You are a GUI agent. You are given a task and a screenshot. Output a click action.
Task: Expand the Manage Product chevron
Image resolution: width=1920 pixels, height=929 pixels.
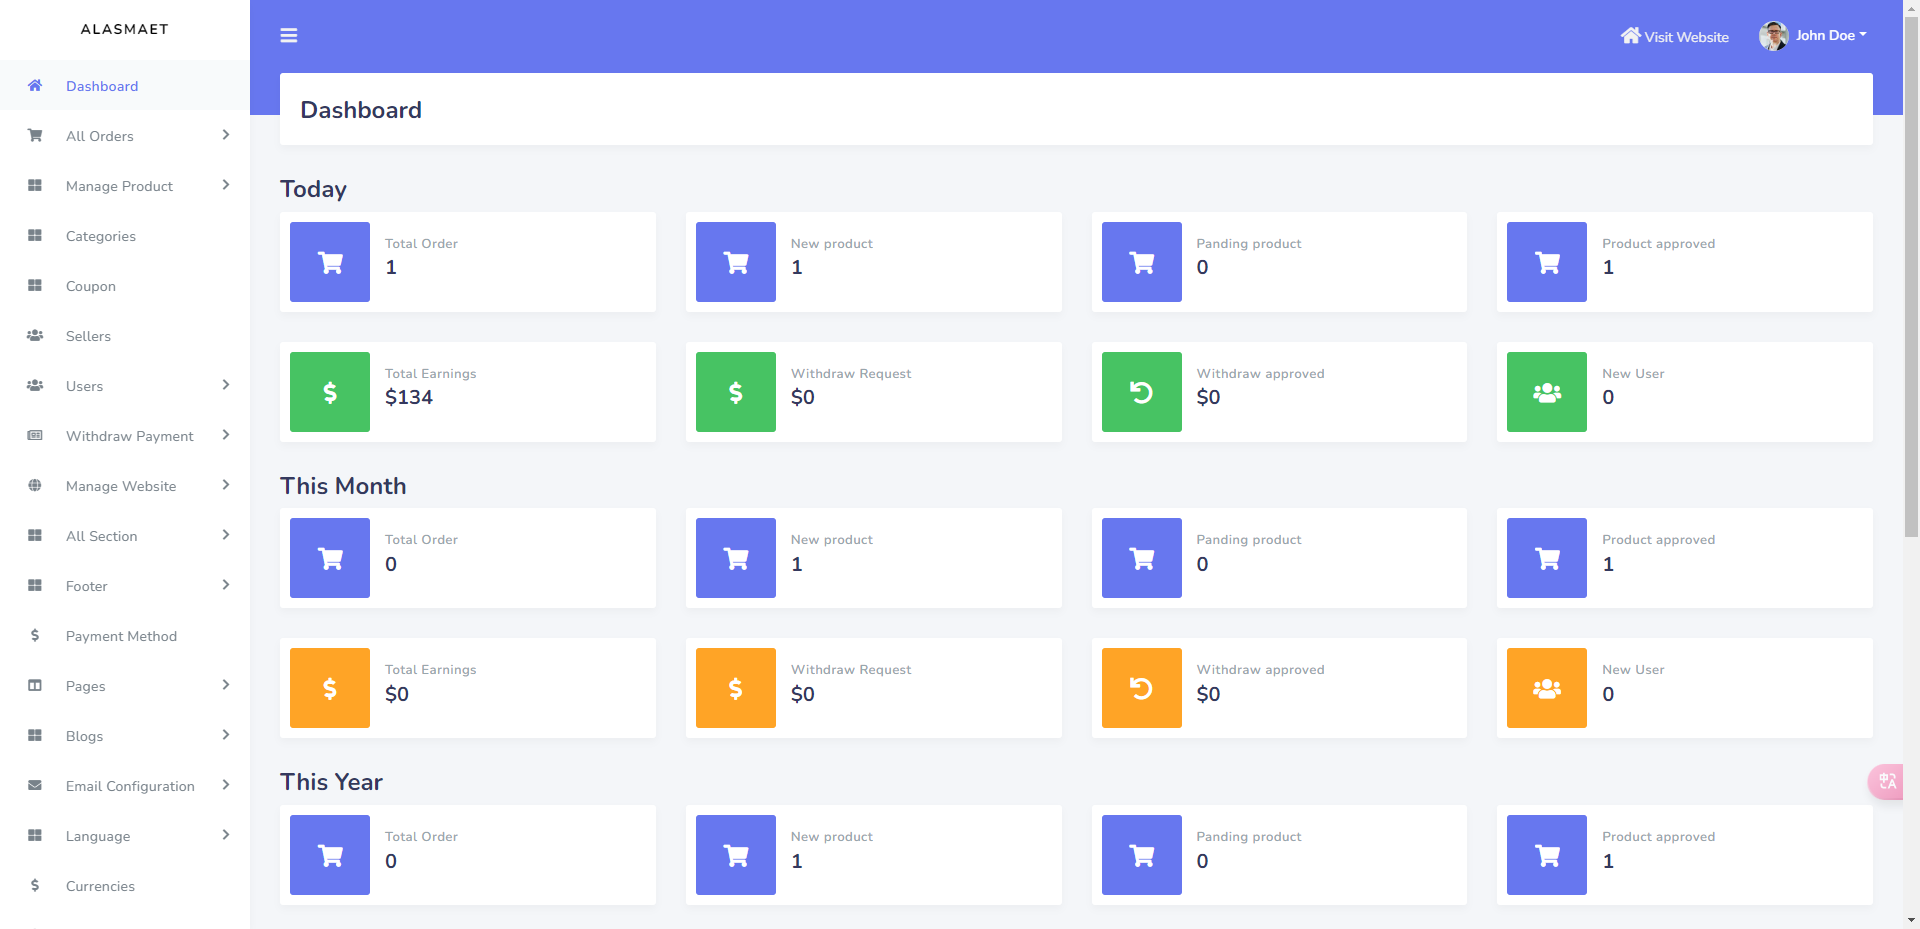coord(226,185)
